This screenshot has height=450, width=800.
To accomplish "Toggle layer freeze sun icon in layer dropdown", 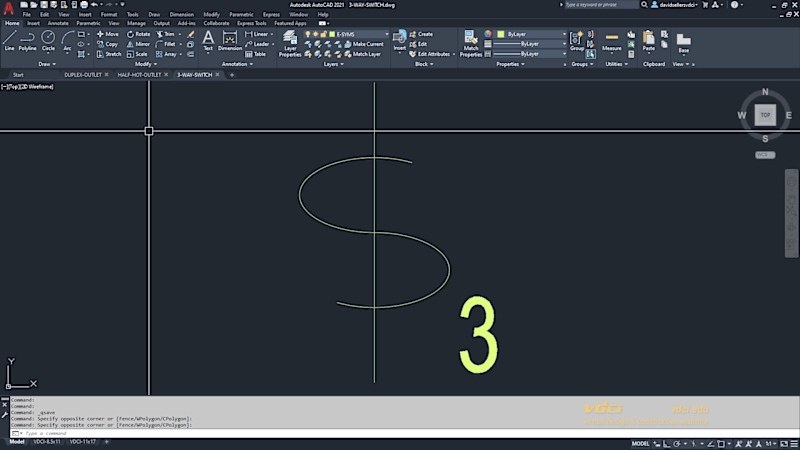I will pos(315,34).
